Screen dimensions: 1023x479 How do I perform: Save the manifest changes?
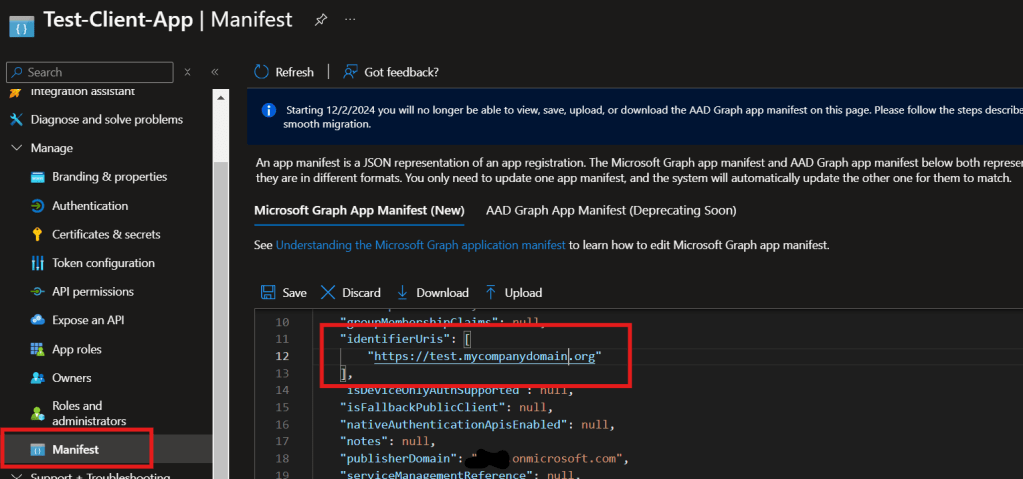tap(283, 293)
